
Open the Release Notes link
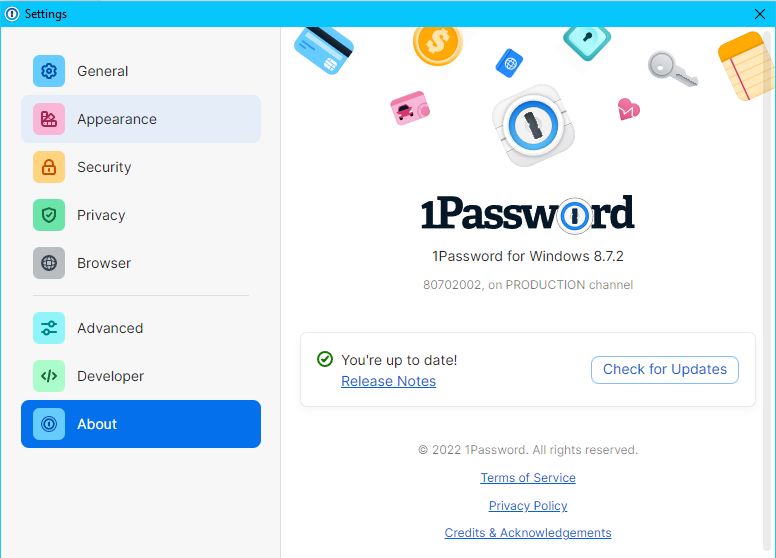tap(388, 381)
